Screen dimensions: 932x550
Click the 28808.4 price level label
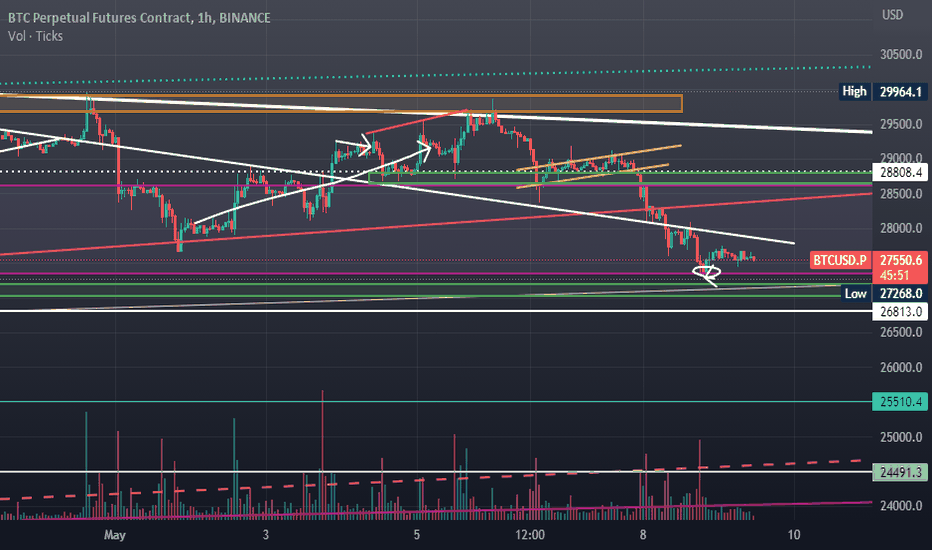pyautogui.click(x=900, y=172)
